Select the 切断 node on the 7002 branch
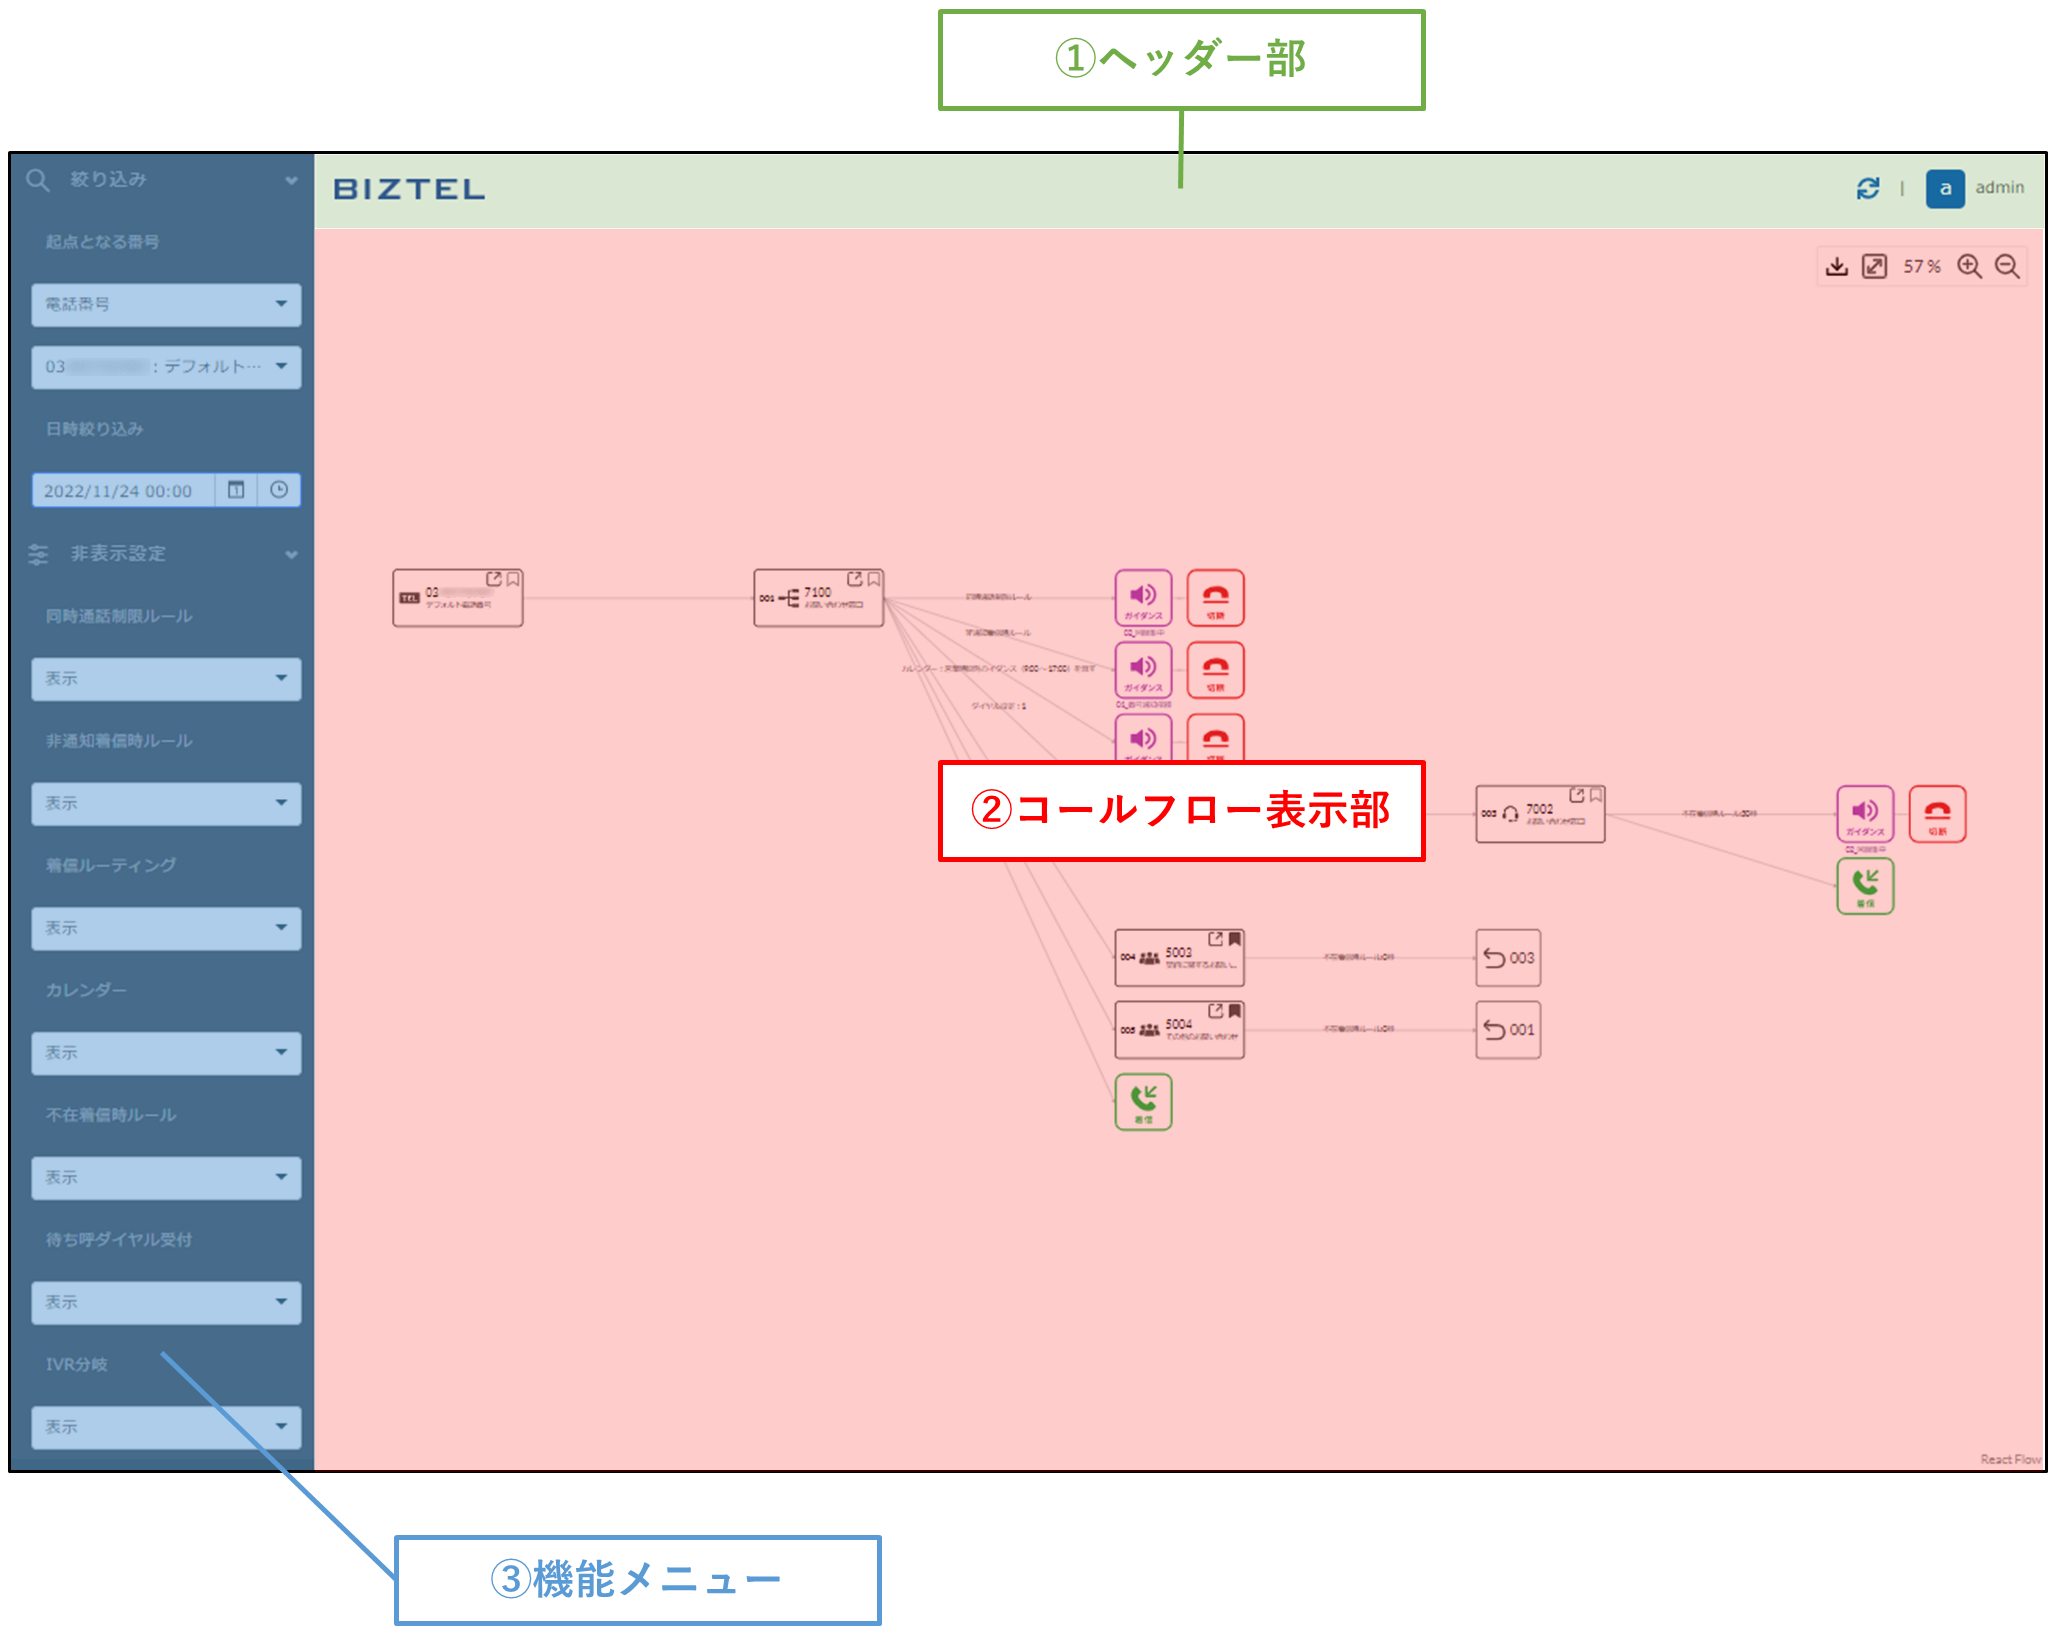The image size is (2057, 1644). point(1937,814)
